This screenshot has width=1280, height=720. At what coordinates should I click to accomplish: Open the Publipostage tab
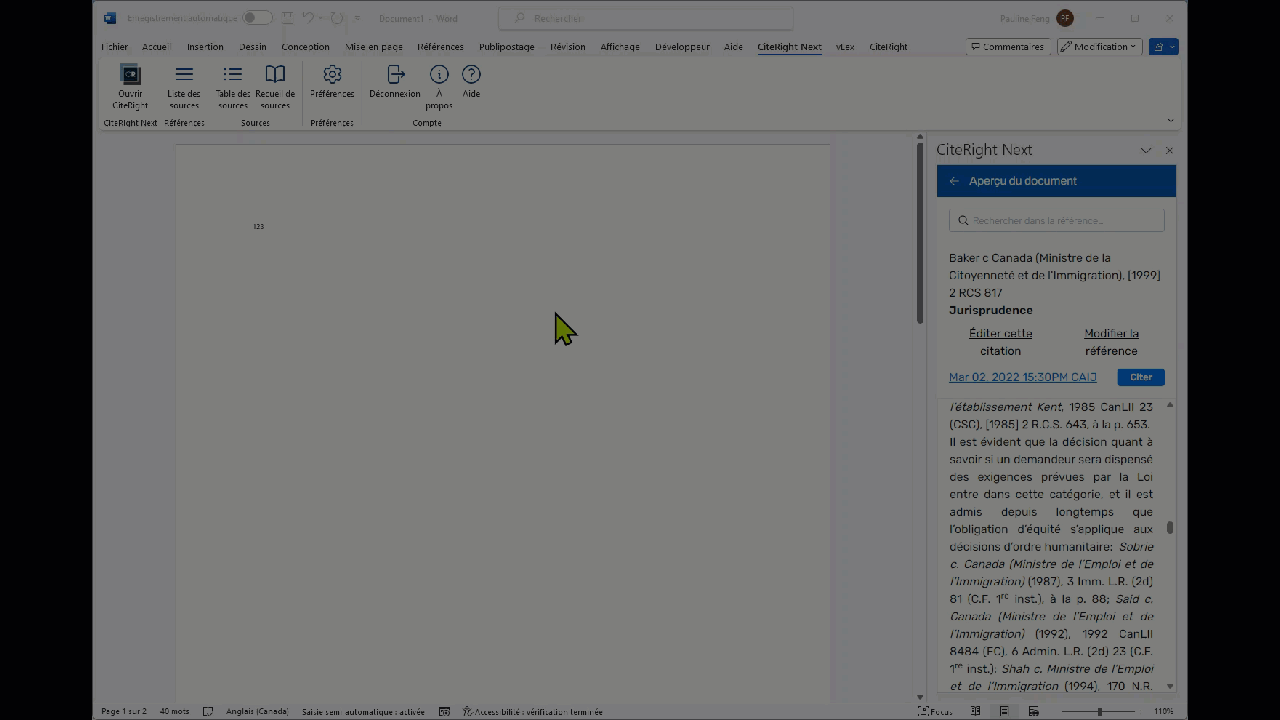(x=507, y=47)
